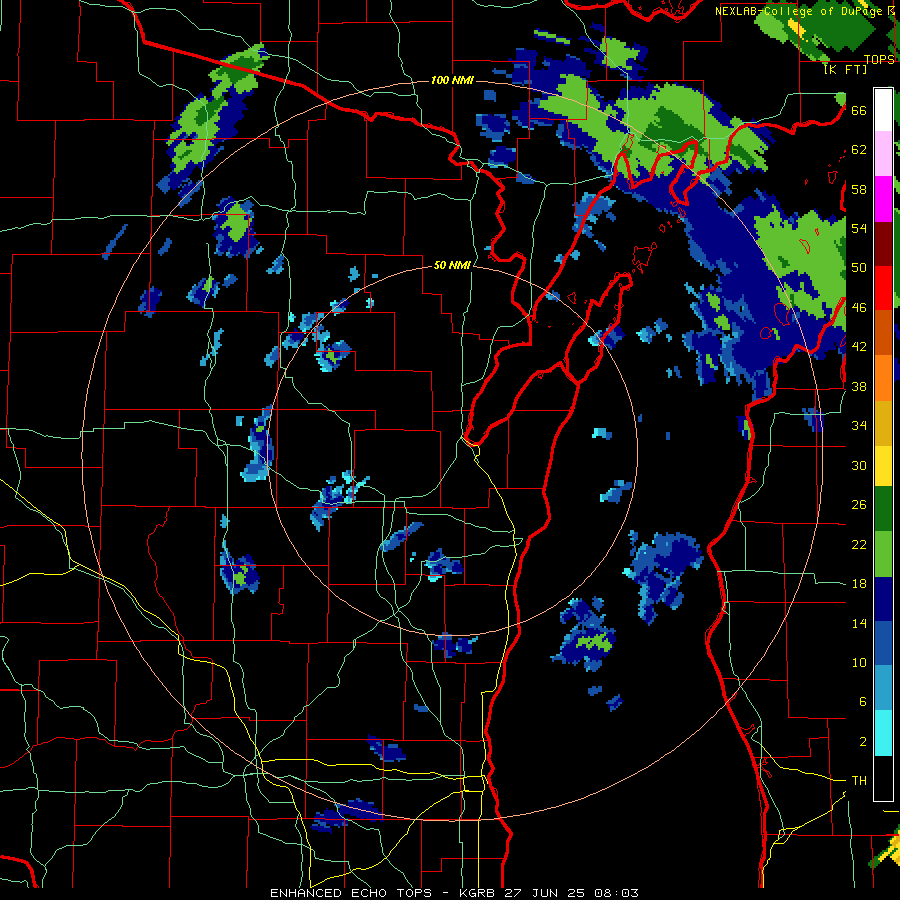Image resolution: width=900 pixels, height=900 pixels.
Task: Select the light green legend band
Action: (883, 554)
